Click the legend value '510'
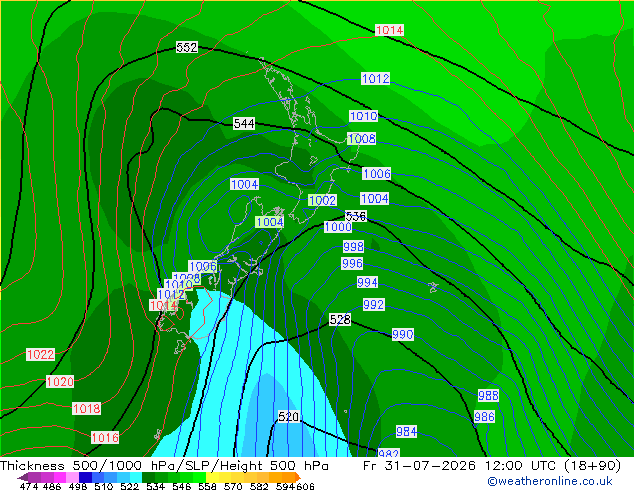 tap(104, 486)
